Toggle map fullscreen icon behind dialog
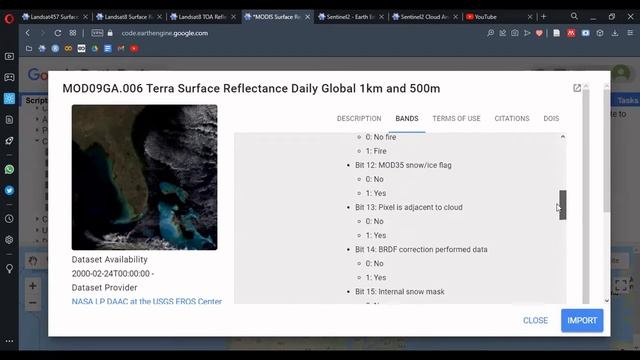 click(x=621, y=285)
